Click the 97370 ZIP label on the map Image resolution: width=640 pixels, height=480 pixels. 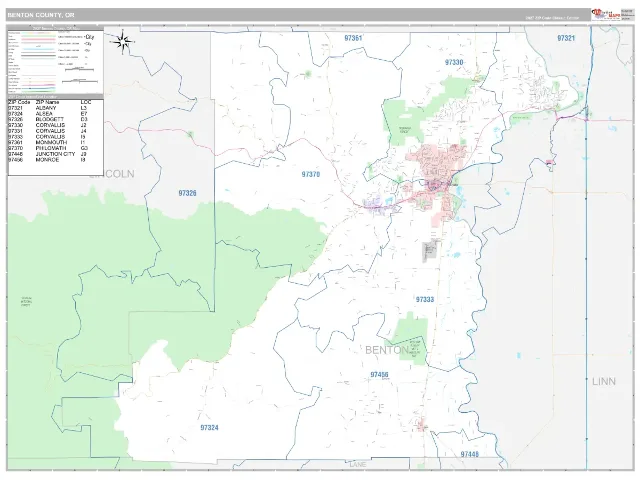tap(311, 174)
